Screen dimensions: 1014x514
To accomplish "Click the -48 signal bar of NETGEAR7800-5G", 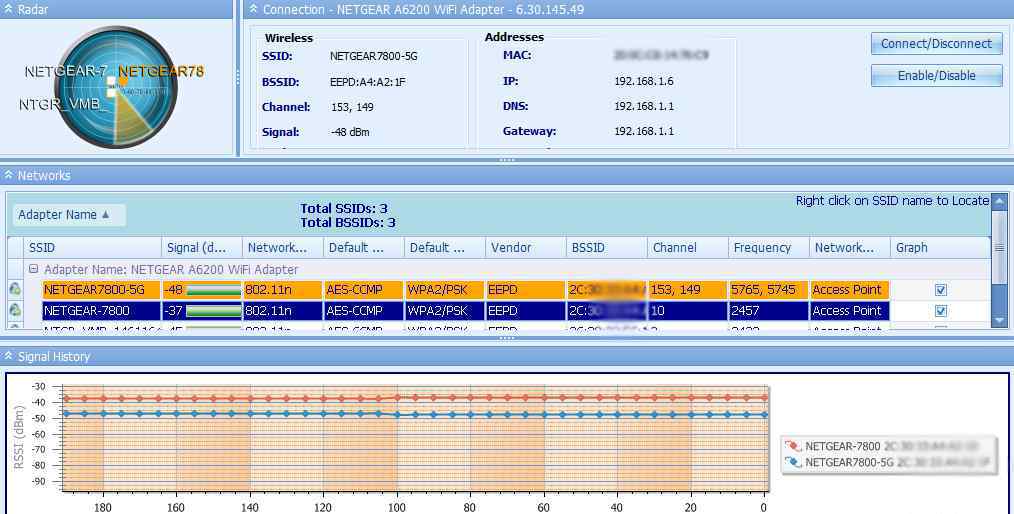I will (213, 290).
